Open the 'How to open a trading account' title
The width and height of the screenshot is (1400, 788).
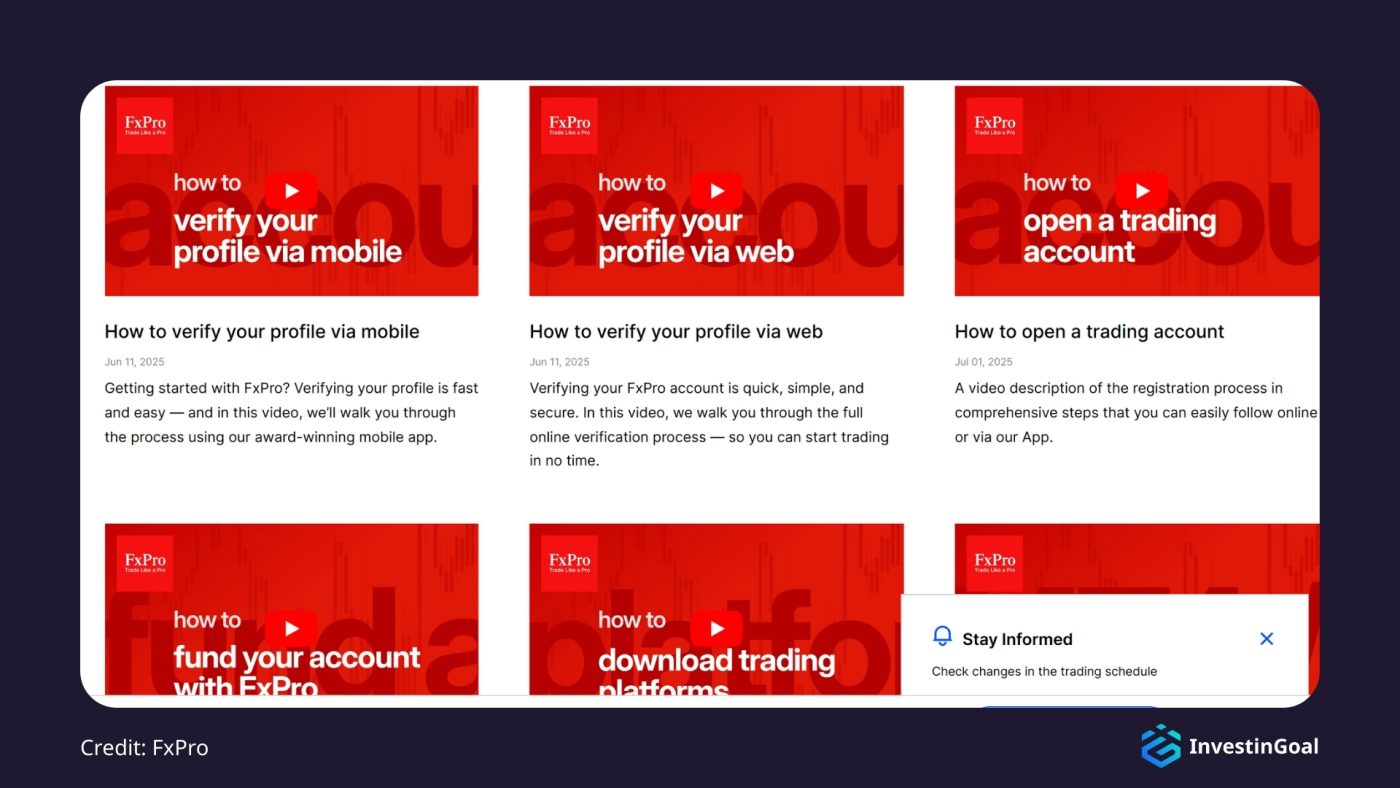[1089, 332]
